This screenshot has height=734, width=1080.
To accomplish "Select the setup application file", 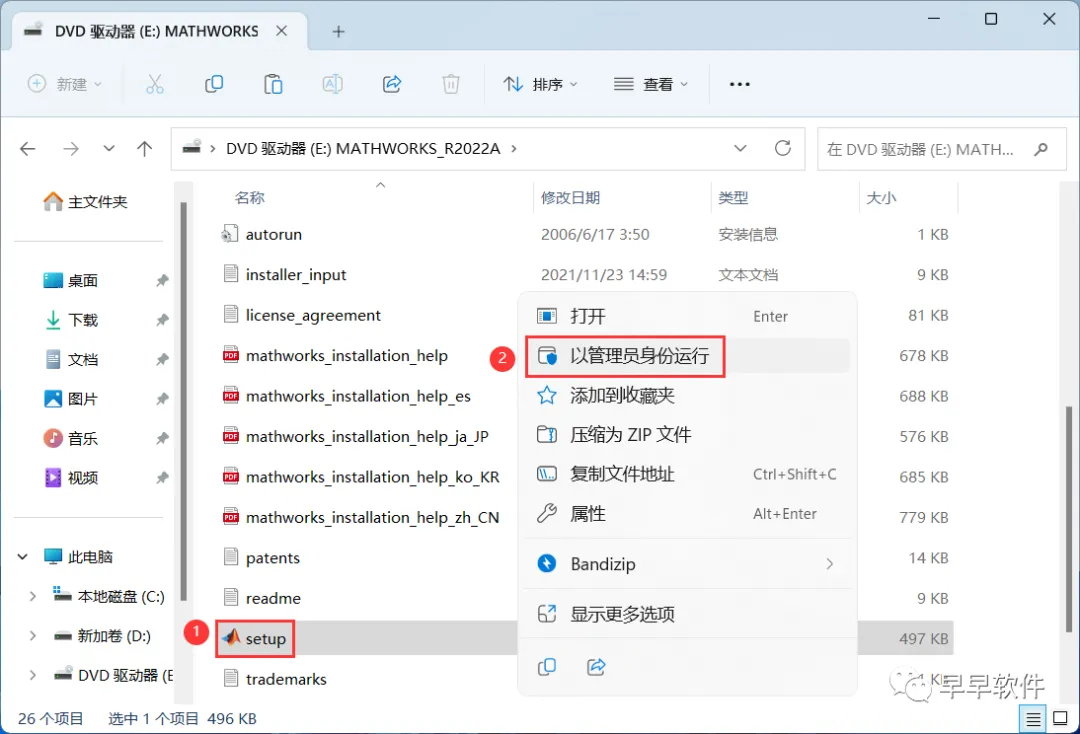I will tap(255, 638).
